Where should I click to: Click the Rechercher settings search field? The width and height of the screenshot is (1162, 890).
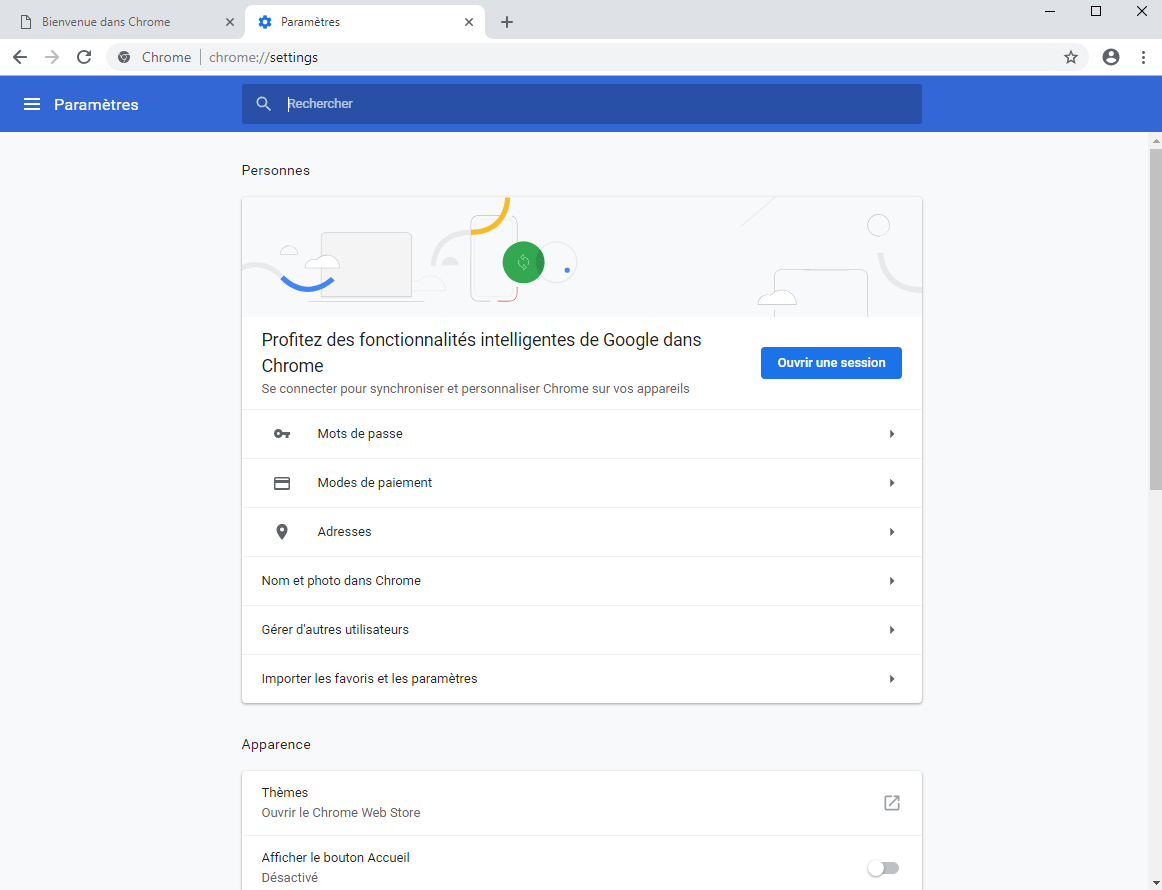coord(600,104)
